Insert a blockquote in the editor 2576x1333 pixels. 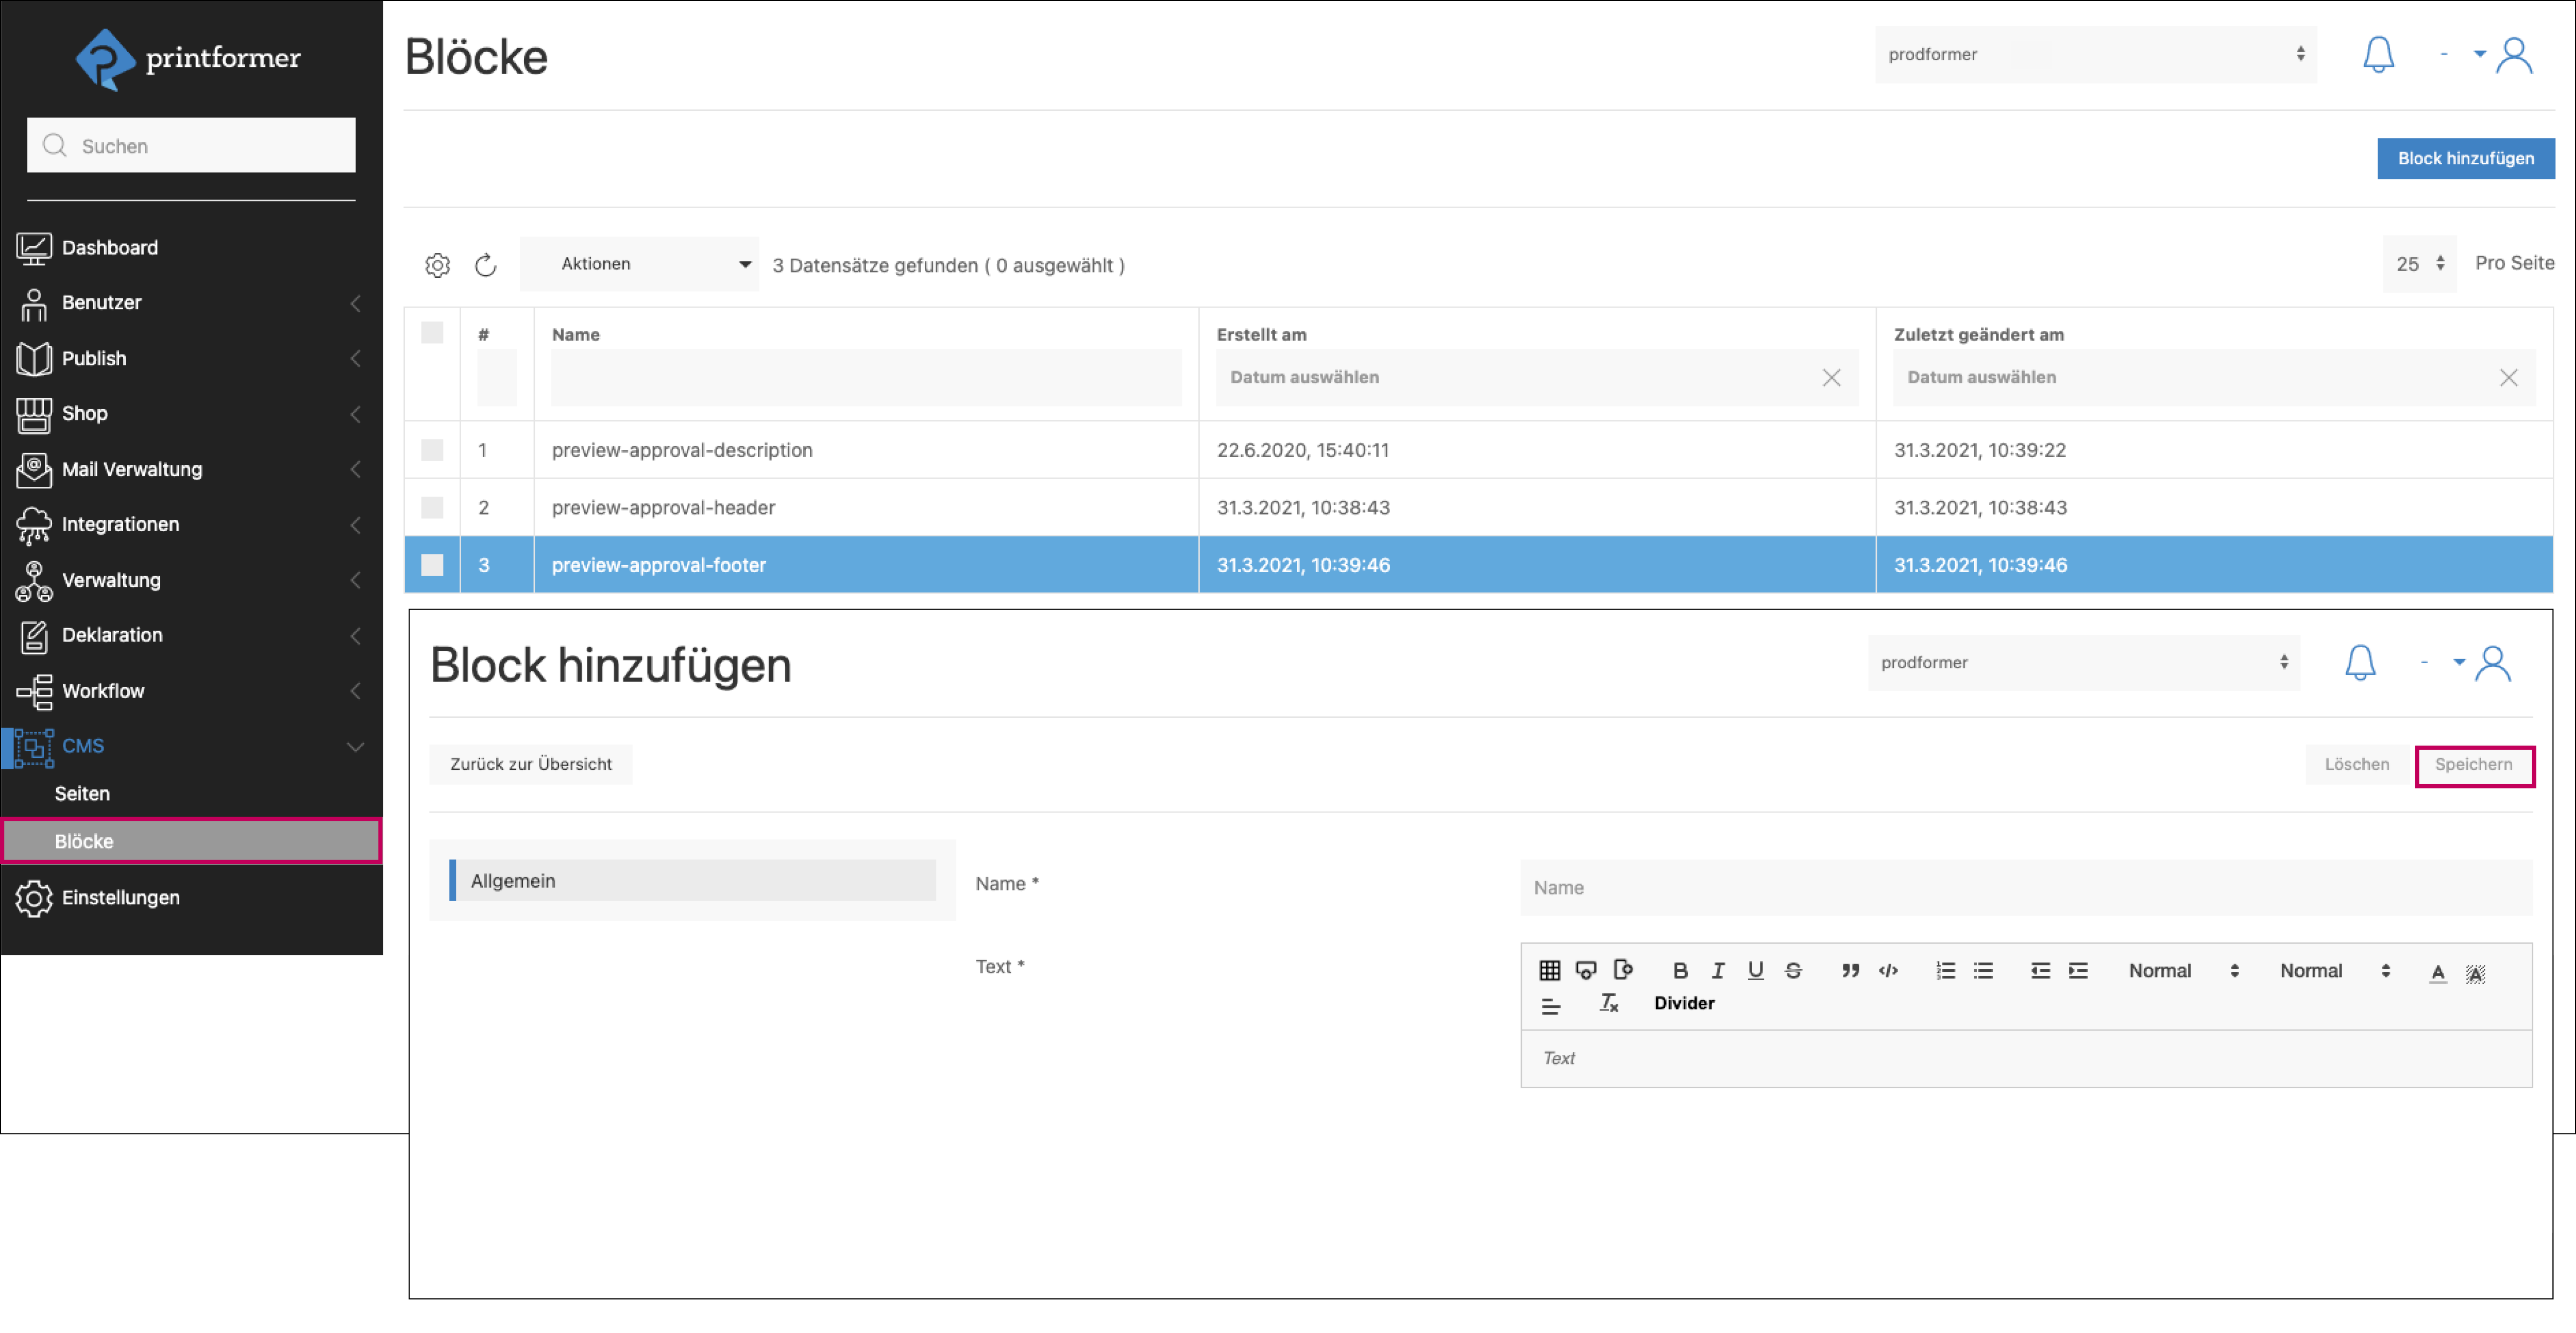[1850, 970]
